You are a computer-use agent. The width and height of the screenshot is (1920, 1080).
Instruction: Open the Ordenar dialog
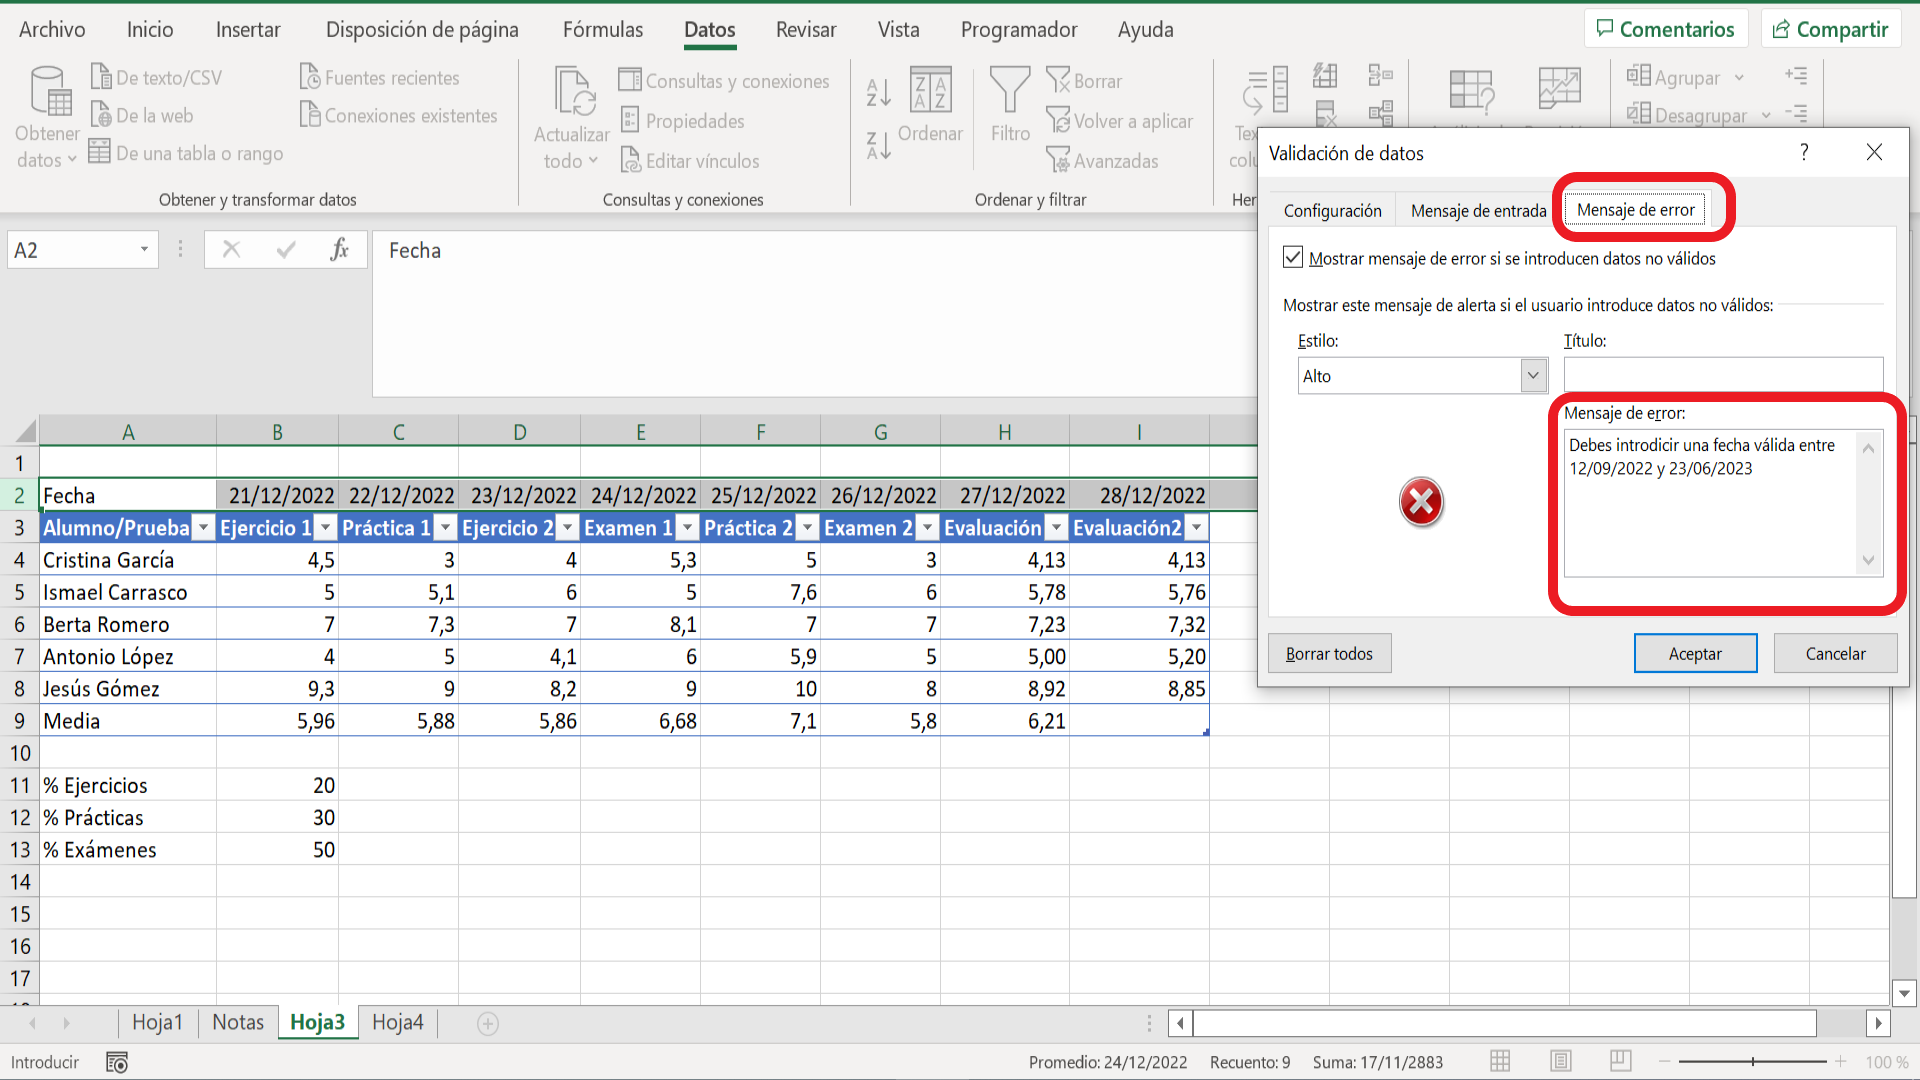931,104
